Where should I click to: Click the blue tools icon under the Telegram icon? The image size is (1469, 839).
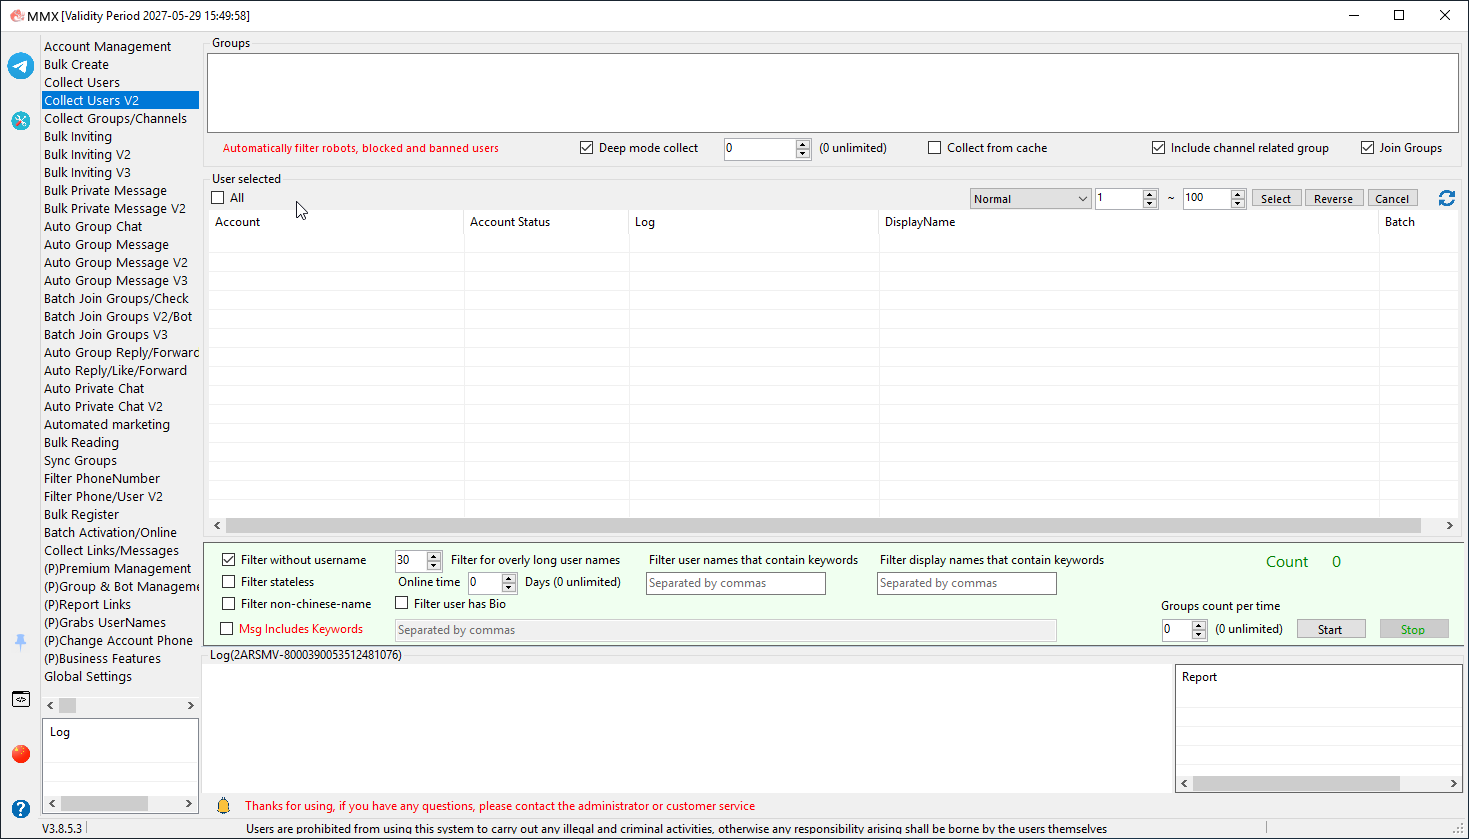pos(21,120)
